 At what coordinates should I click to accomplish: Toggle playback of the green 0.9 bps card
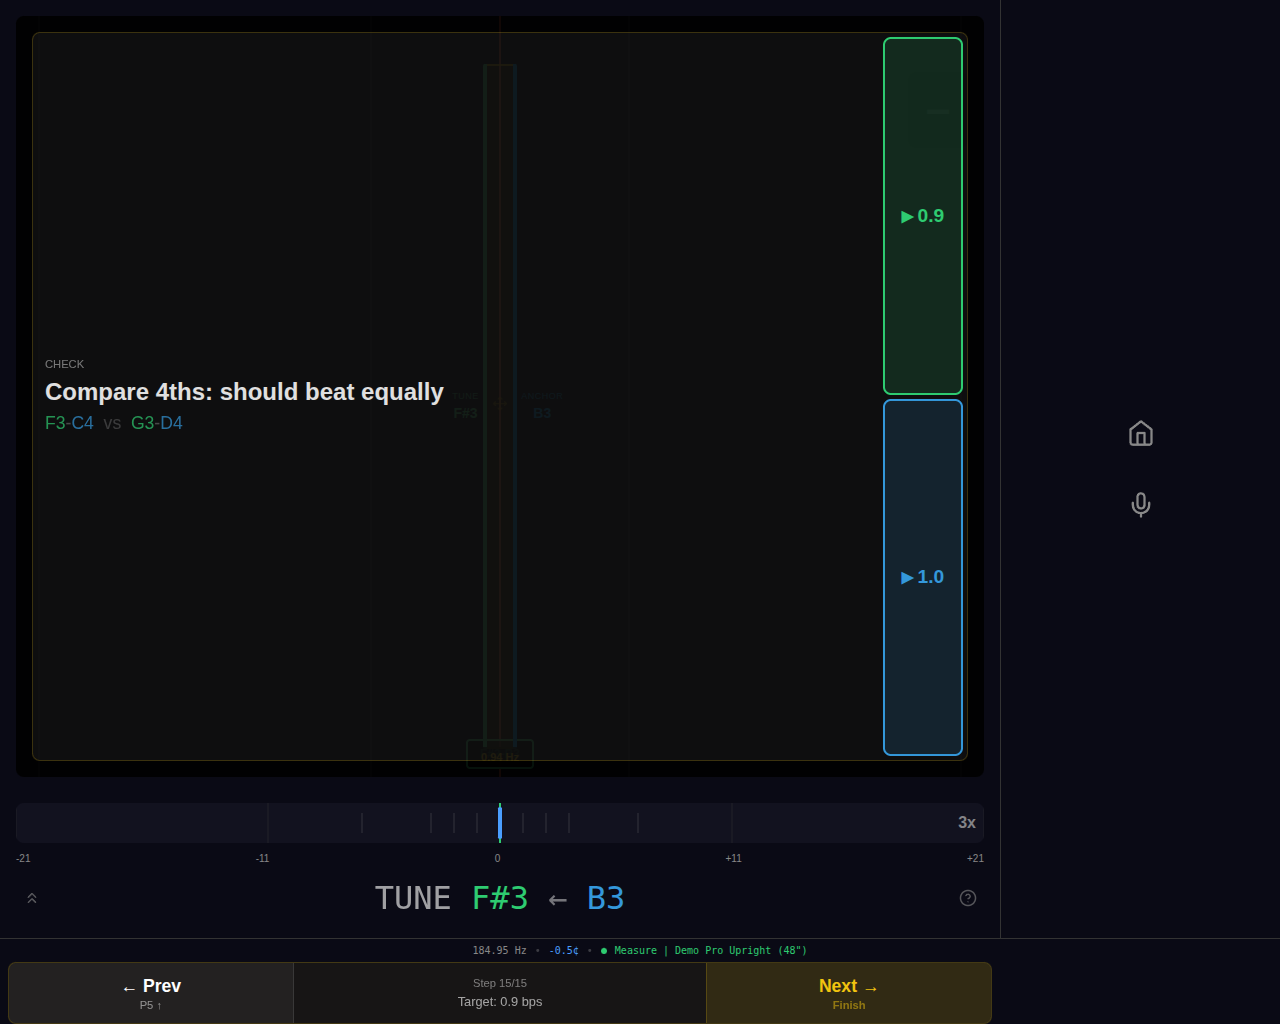pyautogui.click(x=922, y=215)
